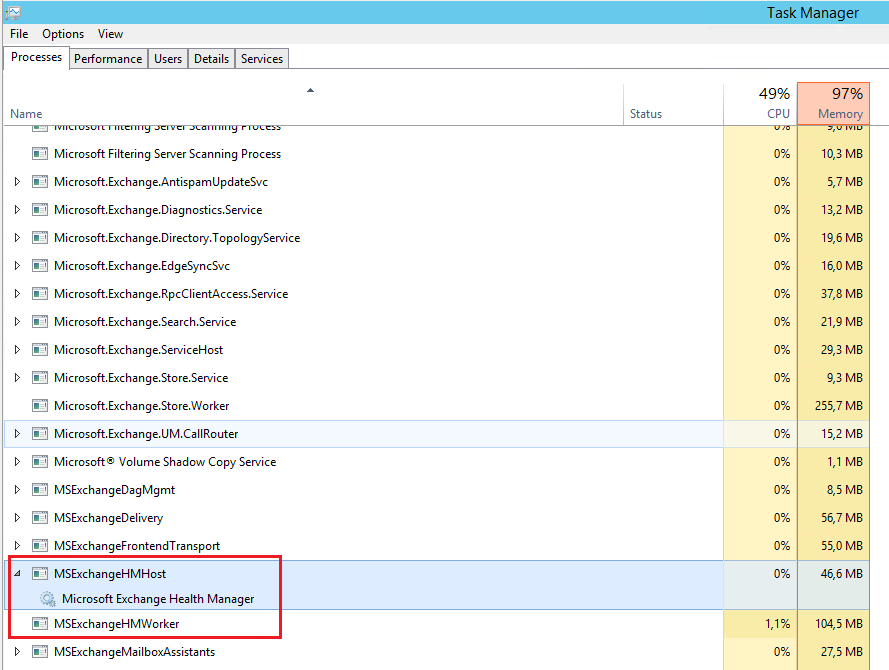Expand the Microsoft.Exchange.Diagnostics.Service process
The height and width of the screenshot is (670, 889).
pyautogui.click(x=17, y=210)
